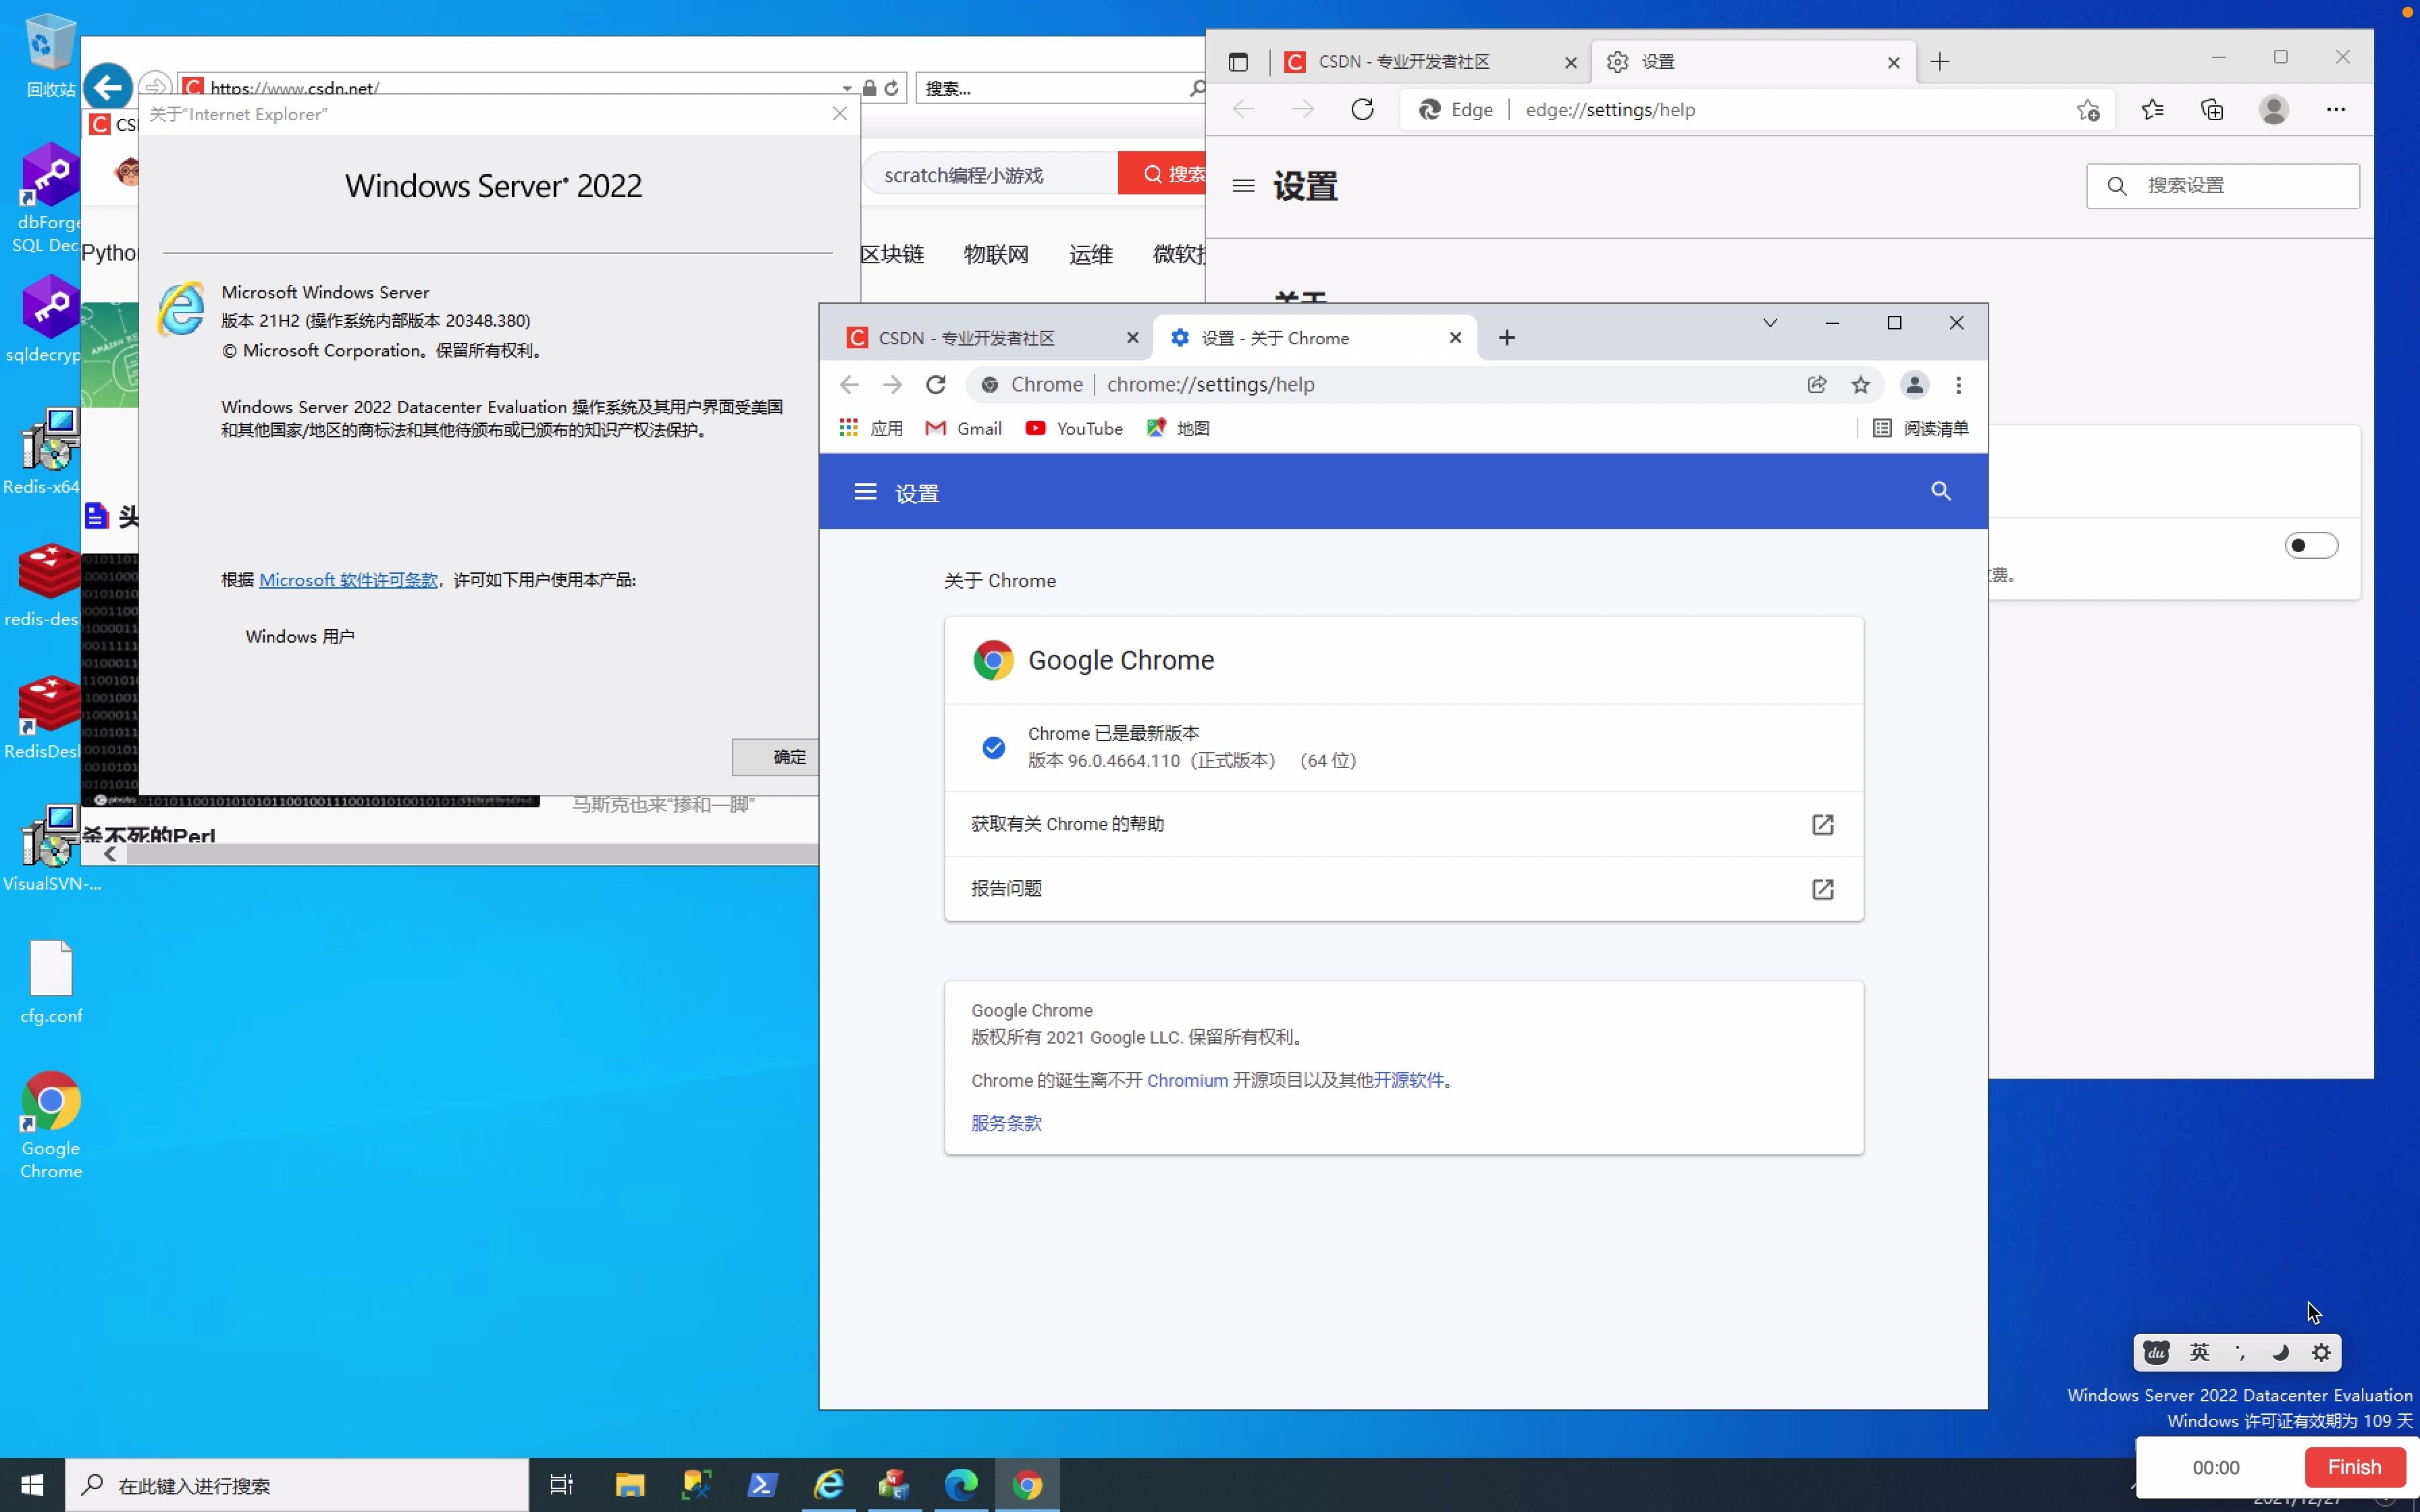The image size is (2420, 1512).
Task: Refresh the page in Internet Explorer
Action: [891, 88]
